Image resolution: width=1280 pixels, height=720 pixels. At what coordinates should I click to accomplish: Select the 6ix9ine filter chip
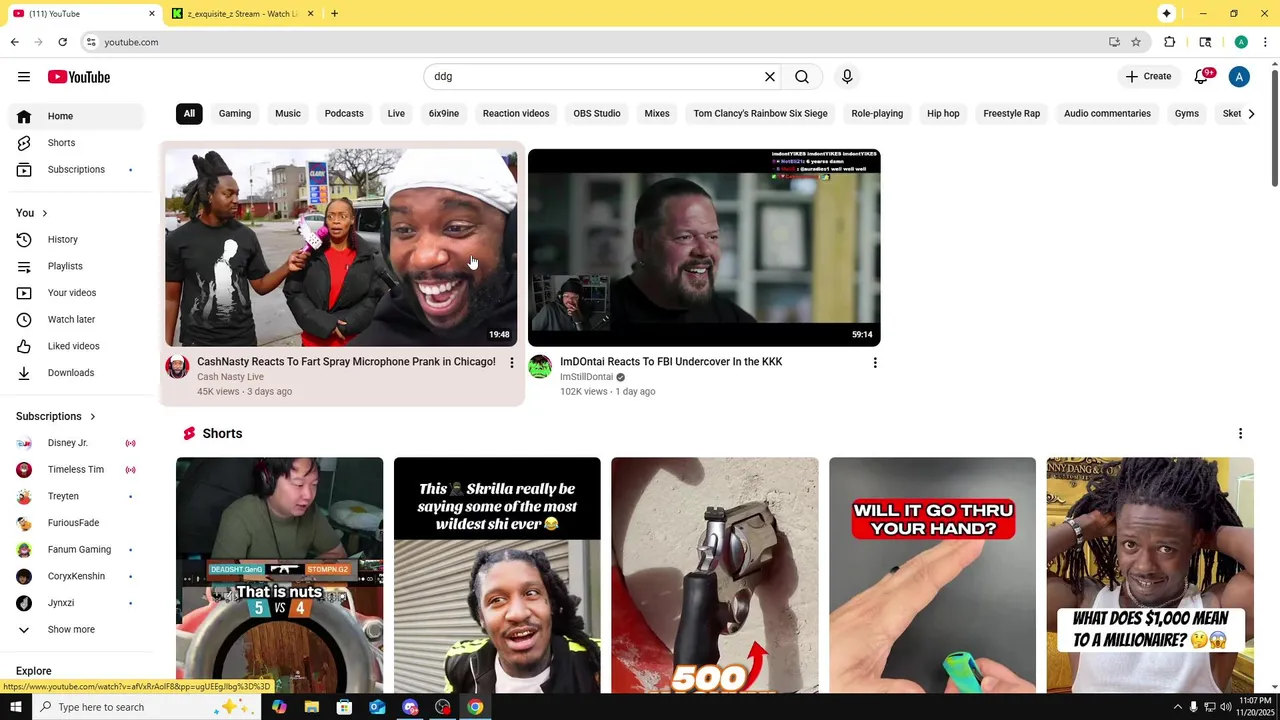(444, 114)
